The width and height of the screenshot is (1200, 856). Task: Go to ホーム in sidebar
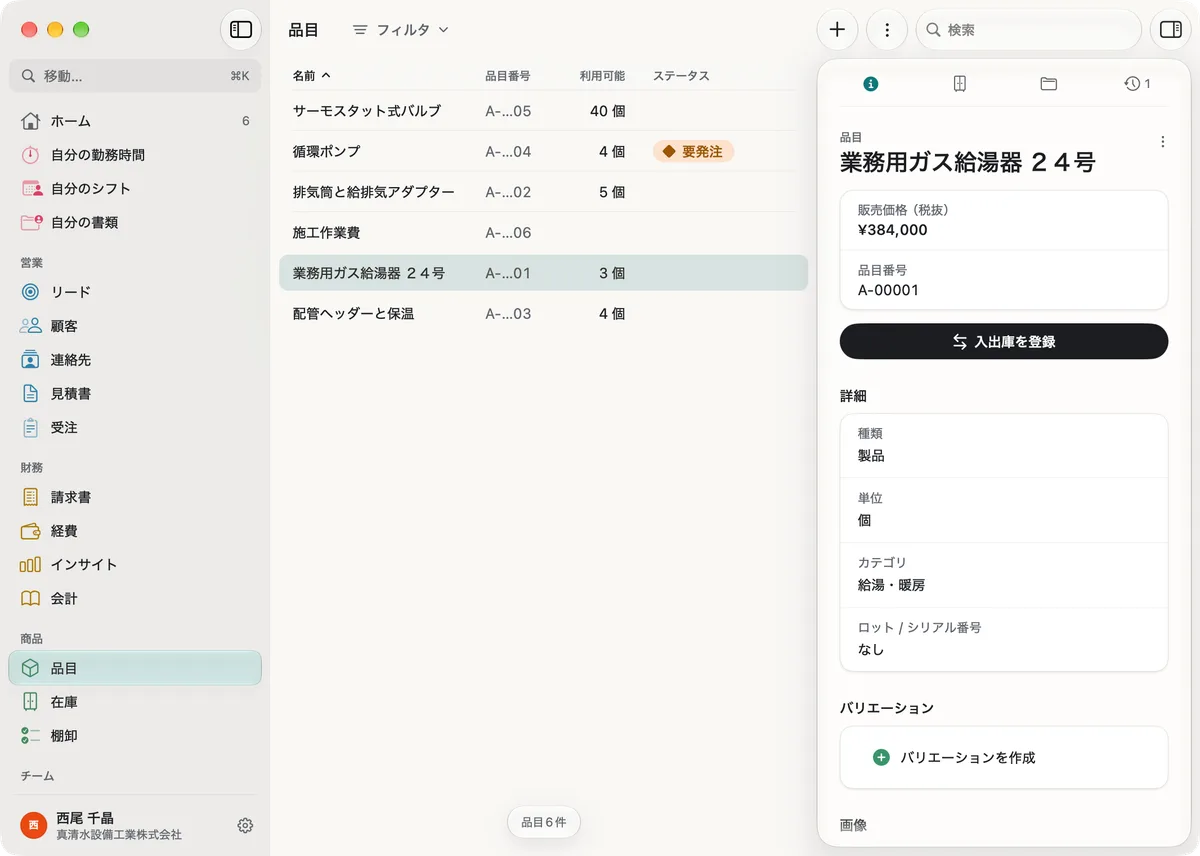tap(135, 121)
